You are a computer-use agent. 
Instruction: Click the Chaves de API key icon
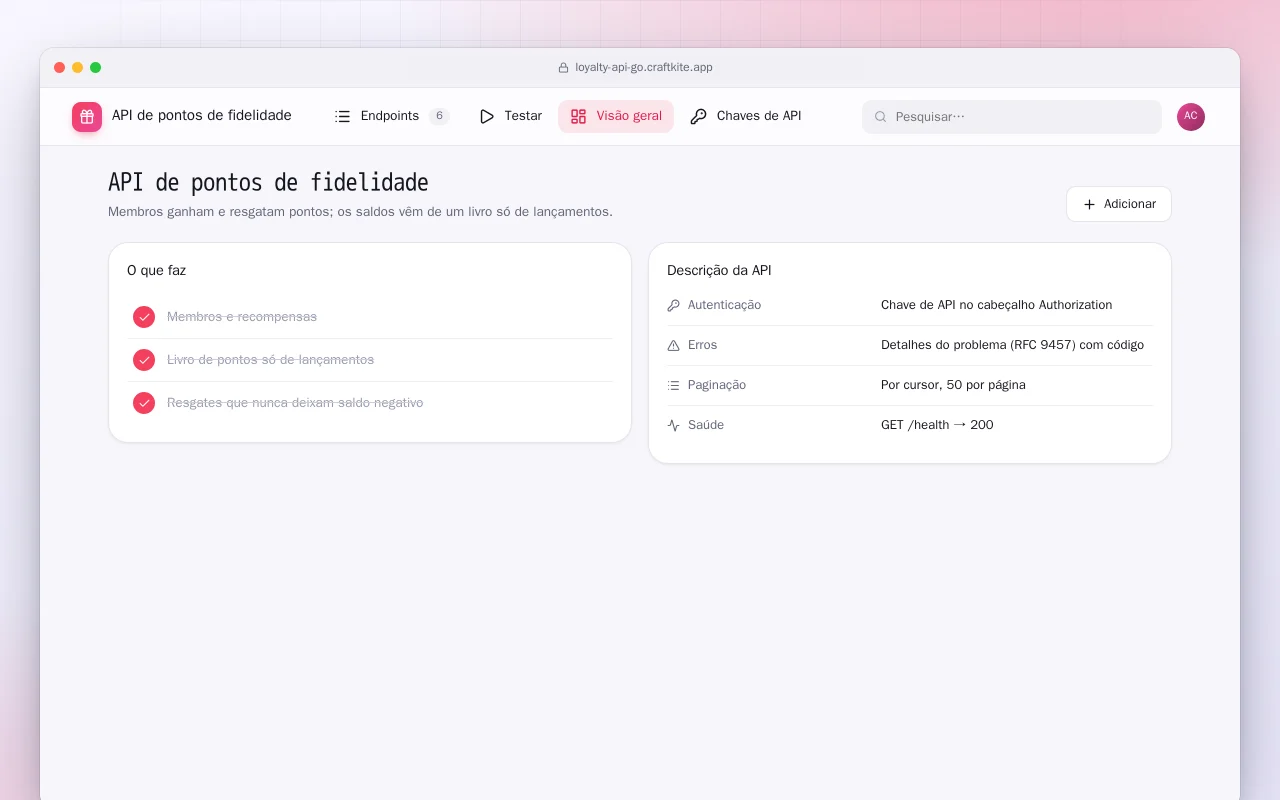tap(698, 116)
